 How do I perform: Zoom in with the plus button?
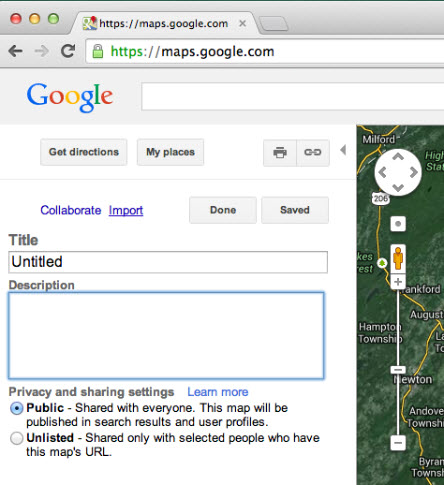398,282
